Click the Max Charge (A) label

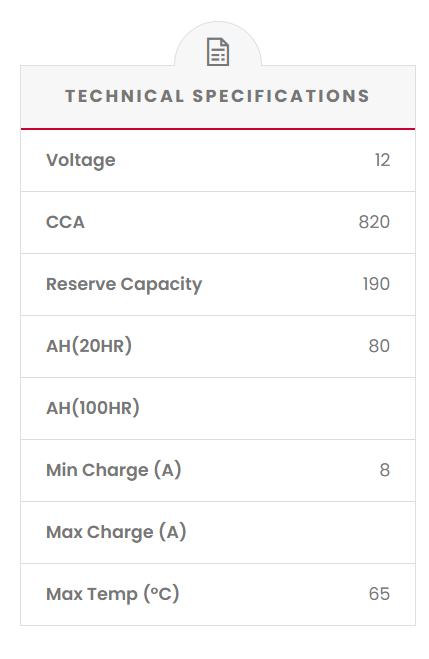point(116,532)
